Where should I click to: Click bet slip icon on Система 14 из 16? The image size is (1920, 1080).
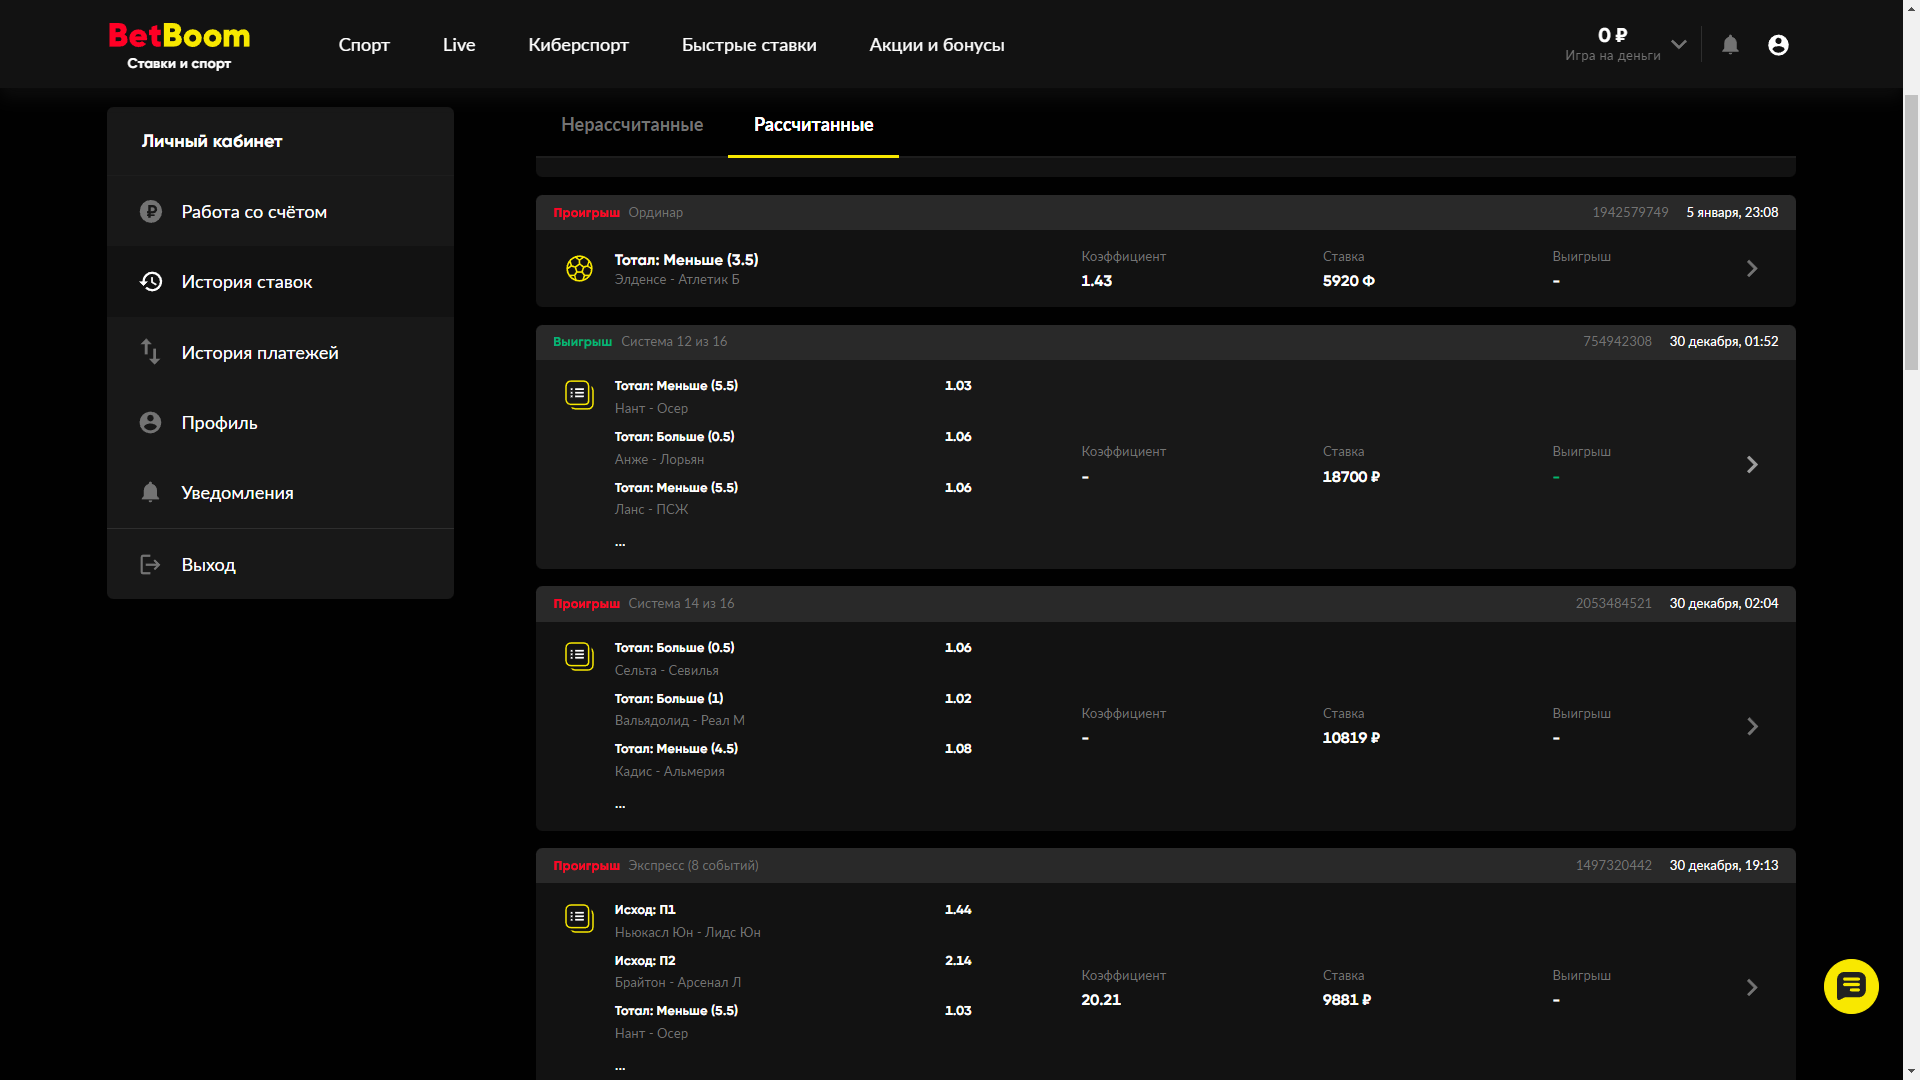tap(579, 656)
